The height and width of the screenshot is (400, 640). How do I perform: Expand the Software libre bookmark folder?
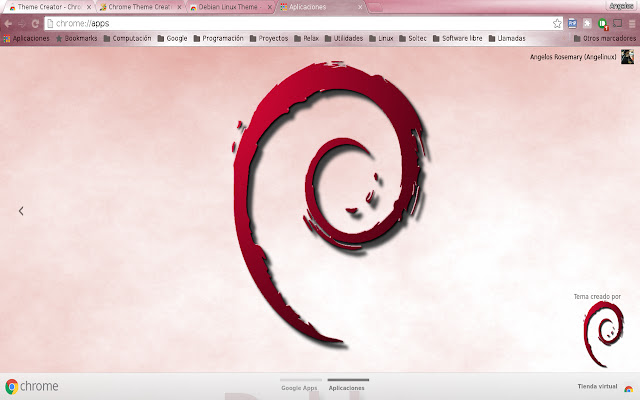coord(458,38)
